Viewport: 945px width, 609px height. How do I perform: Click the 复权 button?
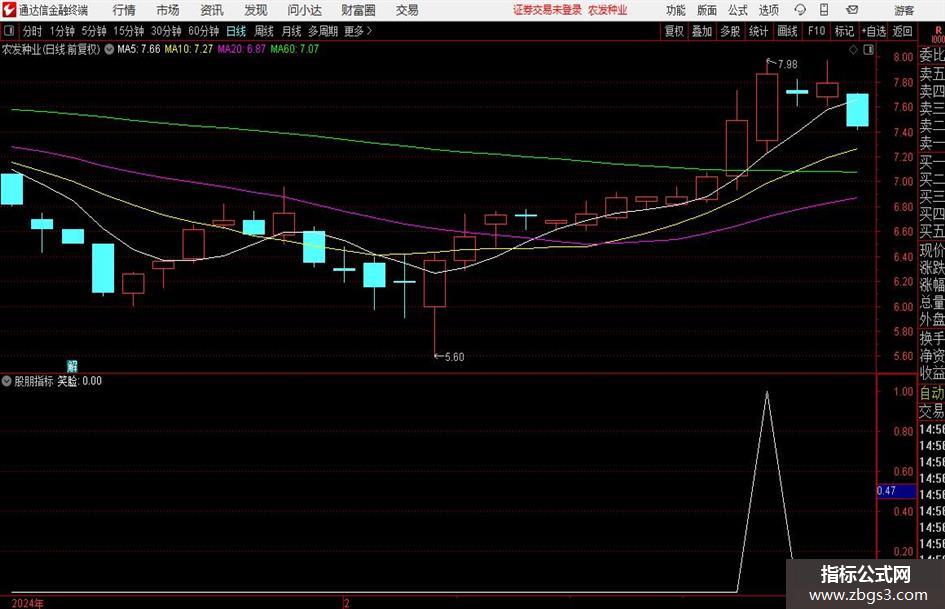pyautogui.click(x=674, y=31)
